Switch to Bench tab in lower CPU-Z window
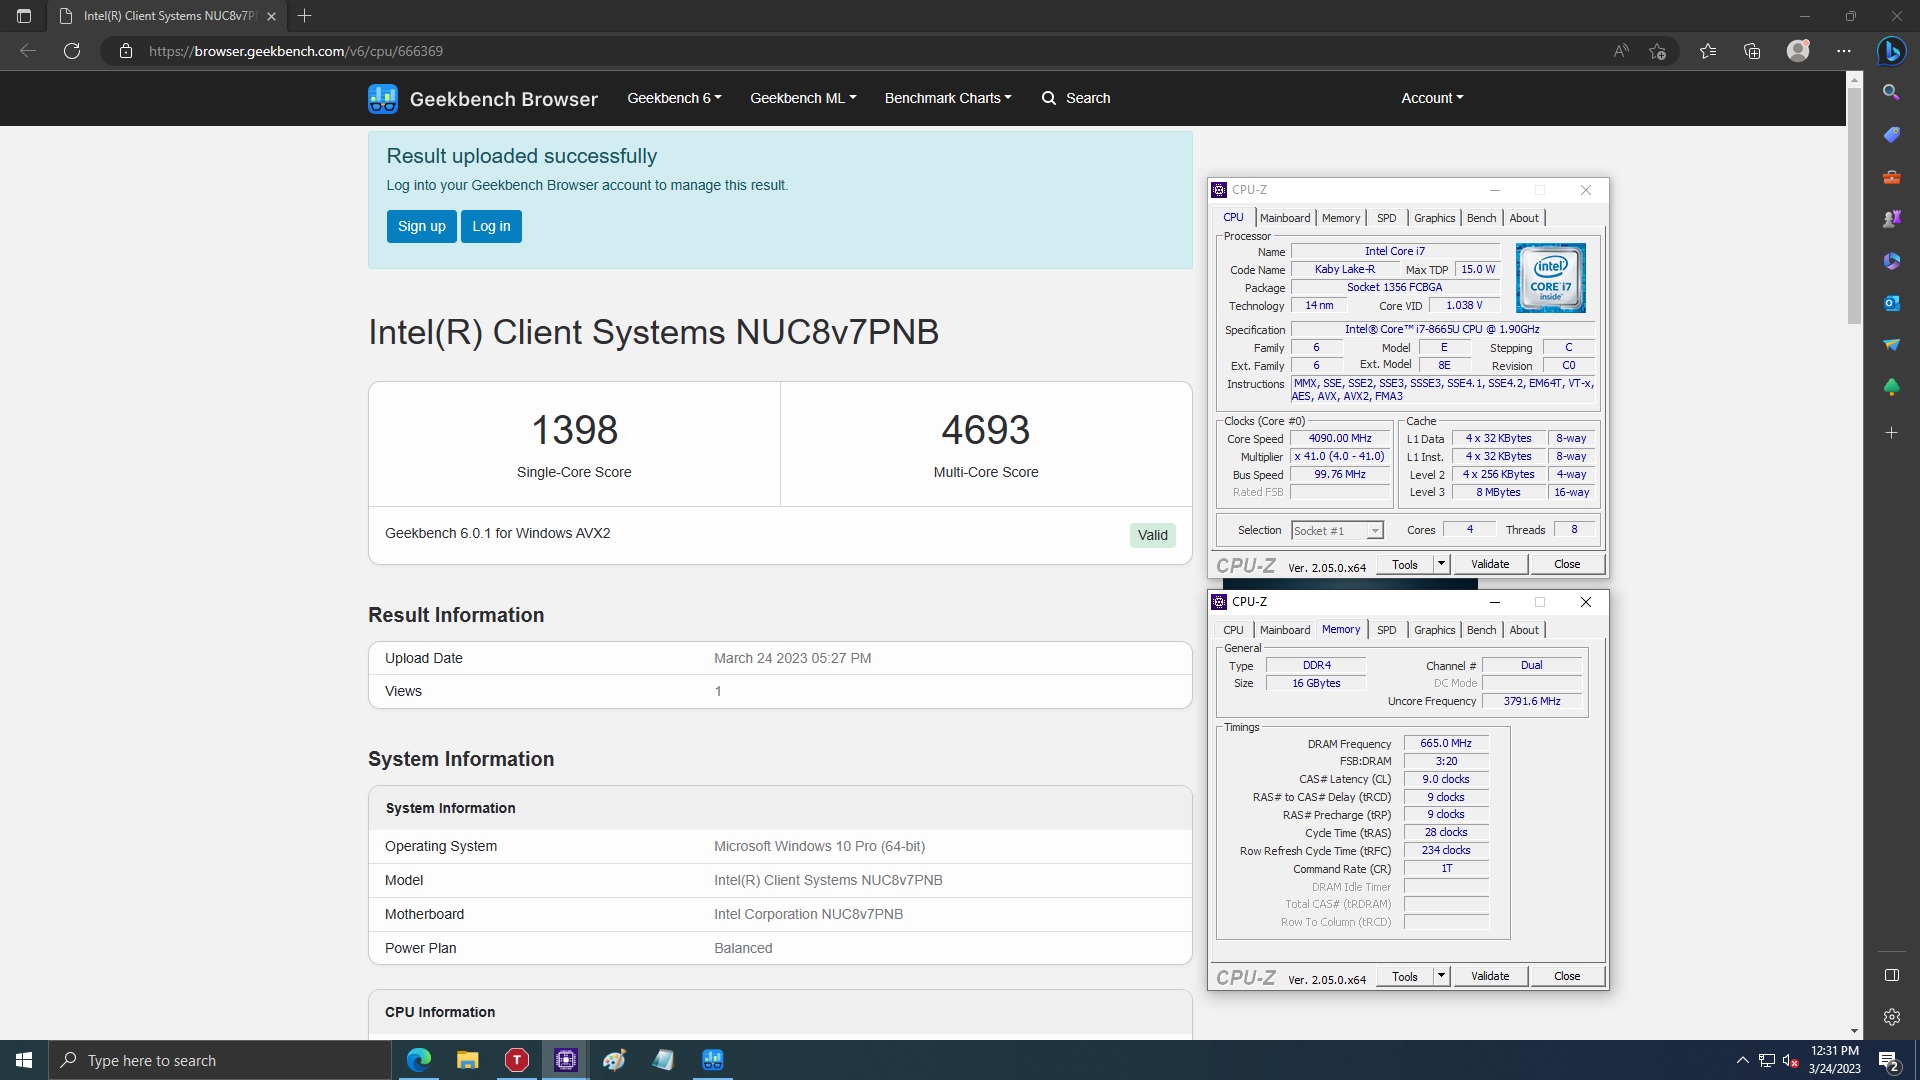 1481,630
